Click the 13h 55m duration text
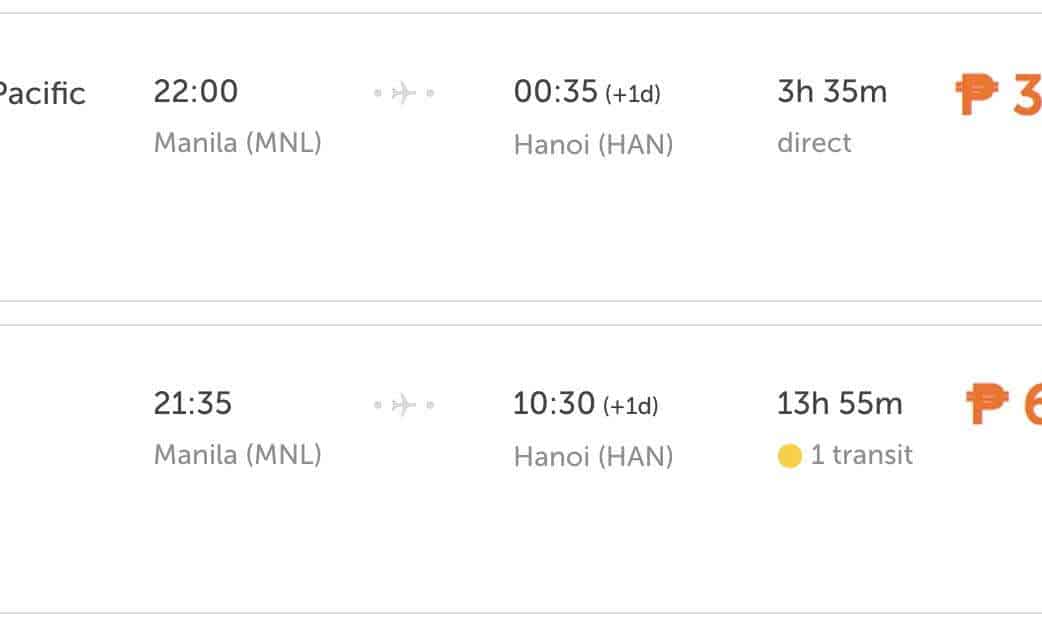1042x631 pixels. click(x=840, y=404)
